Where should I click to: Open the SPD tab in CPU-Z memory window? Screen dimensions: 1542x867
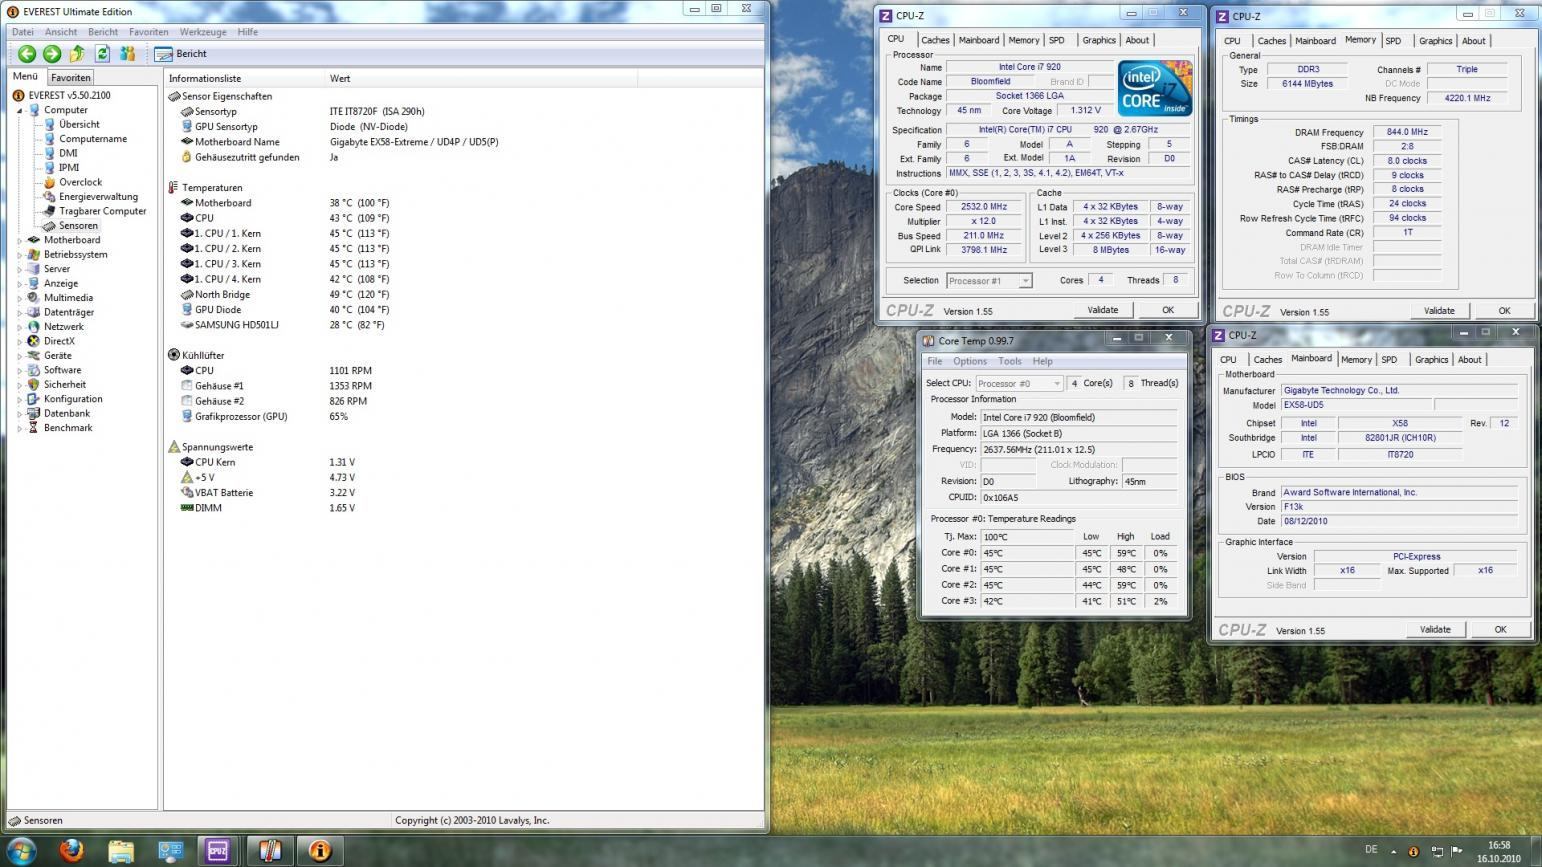click(x=1393, y=41)
